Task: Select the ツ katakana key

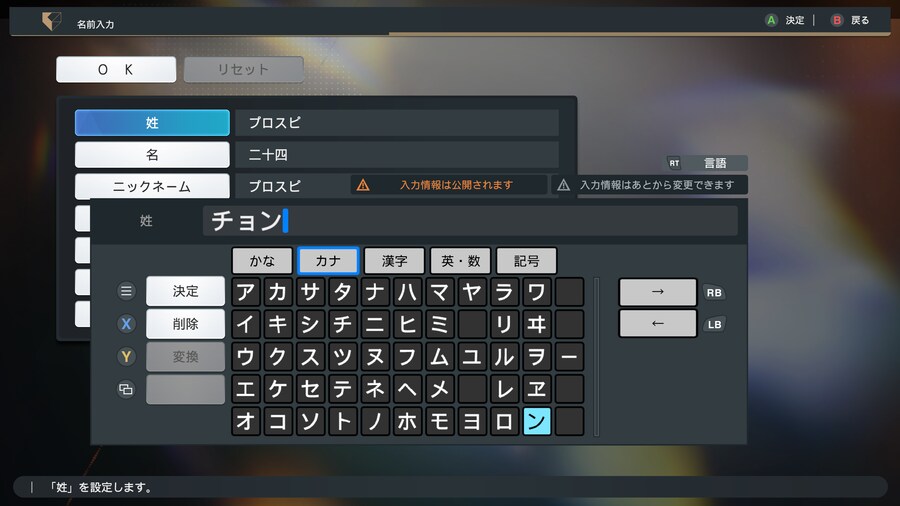Action: [343, 357]
